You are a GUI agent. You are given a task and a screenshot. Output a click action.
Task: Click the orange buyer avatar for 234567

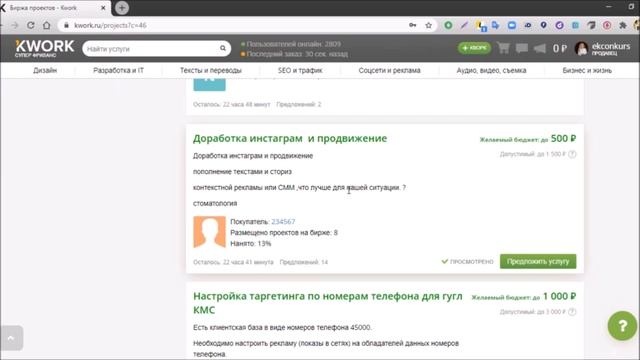(209, 232)
